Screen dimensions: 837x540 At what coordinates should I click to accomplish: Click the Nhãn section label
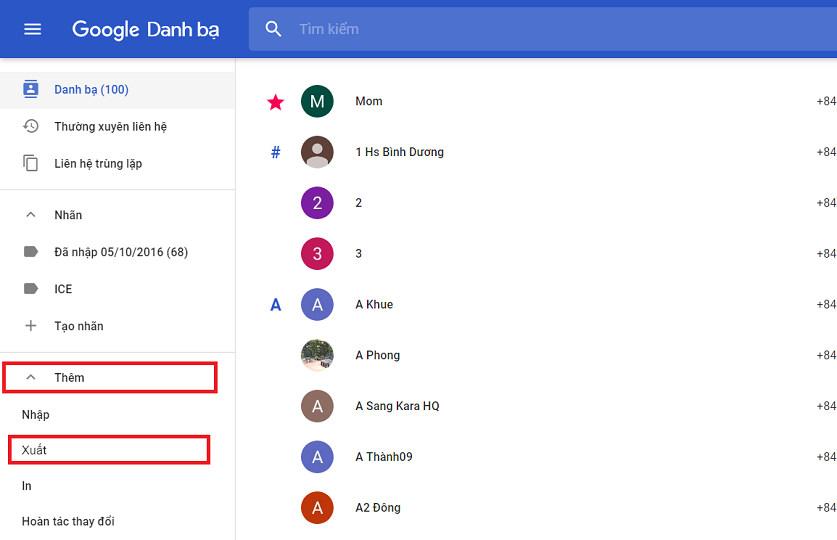point(68,215)
